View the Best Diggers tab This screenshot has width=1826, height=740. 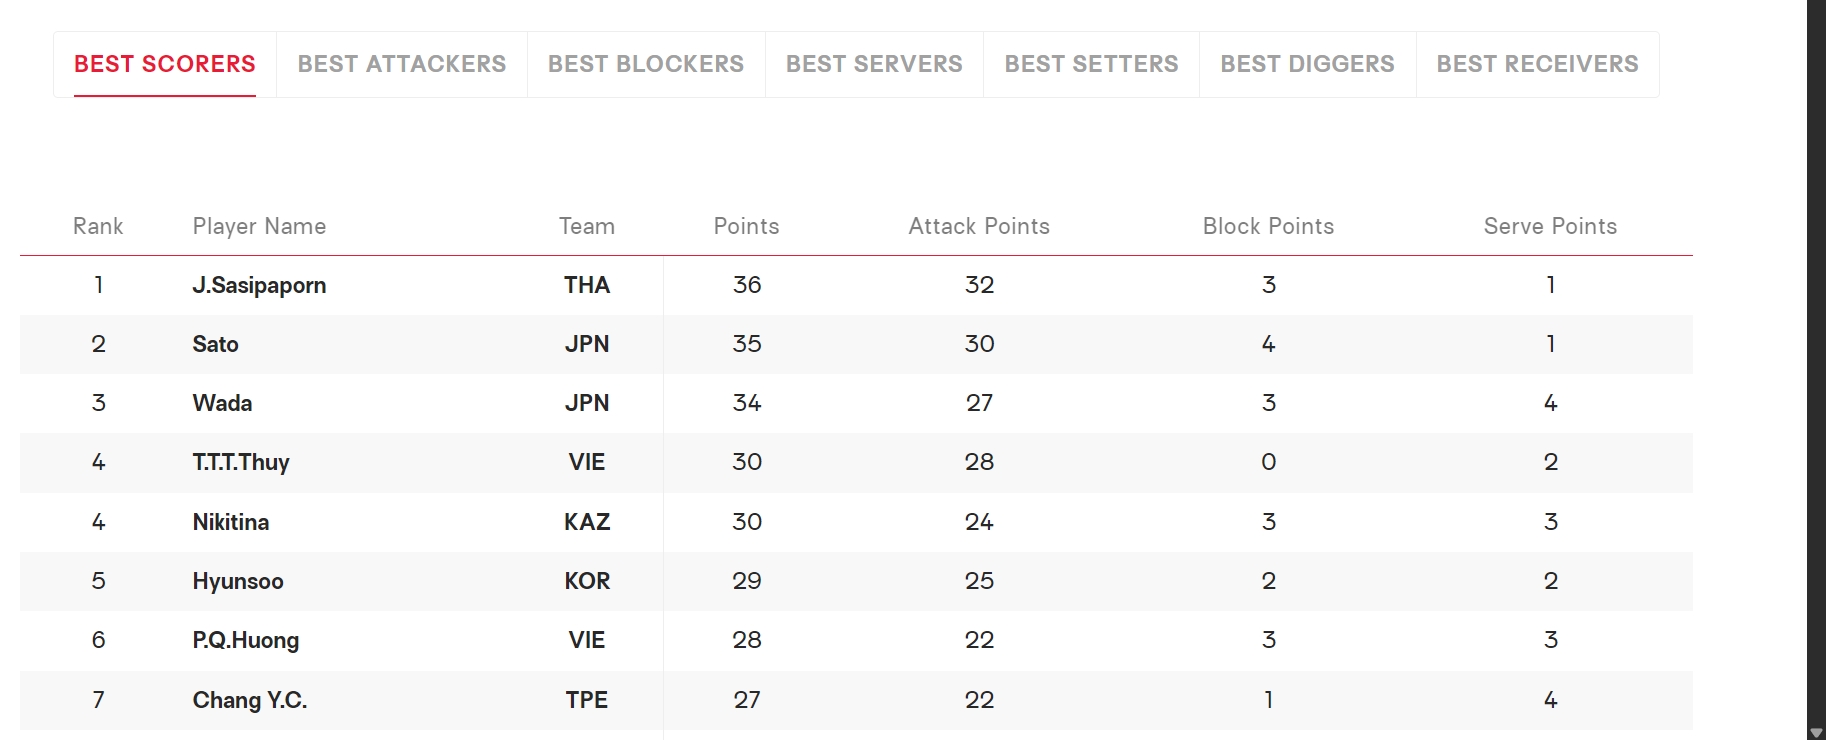(1307, 64)
